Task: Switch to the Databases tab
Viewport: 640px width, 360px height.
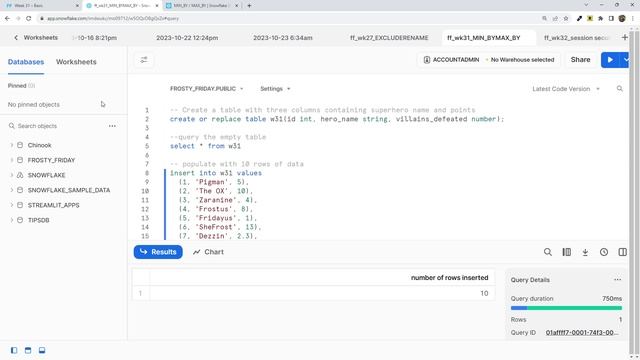Action: coord(26,62)
